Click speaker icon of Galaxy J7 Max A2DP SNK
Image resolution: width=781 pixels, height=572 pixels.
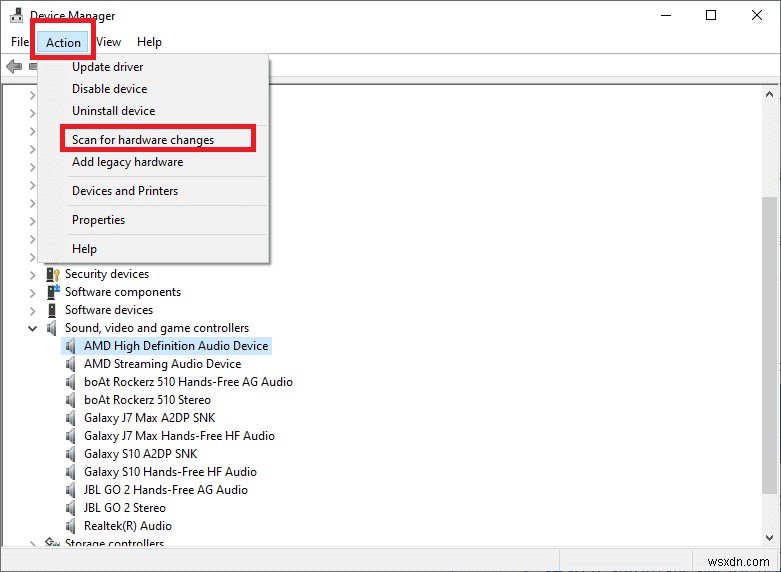click(x=71, y=418)
